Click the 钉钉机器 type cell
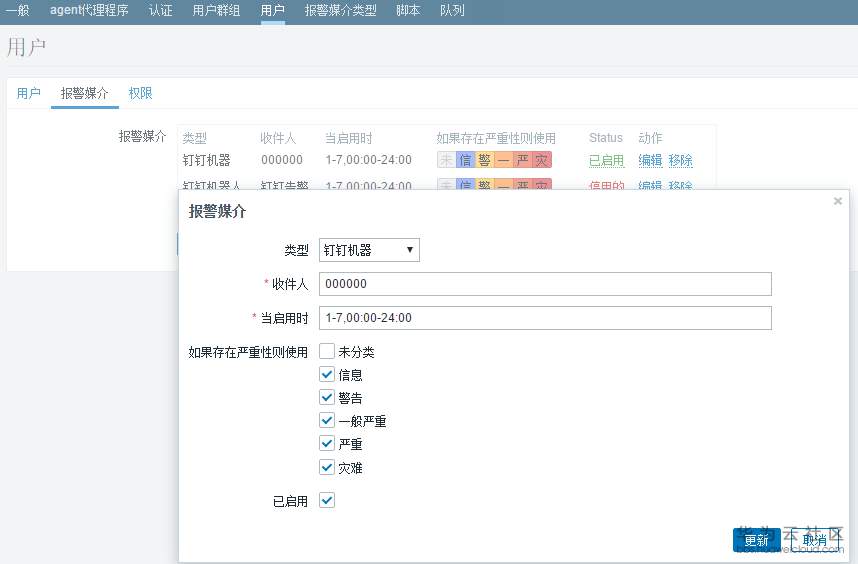Screen dimensions: 858x564 pos(206,160)
